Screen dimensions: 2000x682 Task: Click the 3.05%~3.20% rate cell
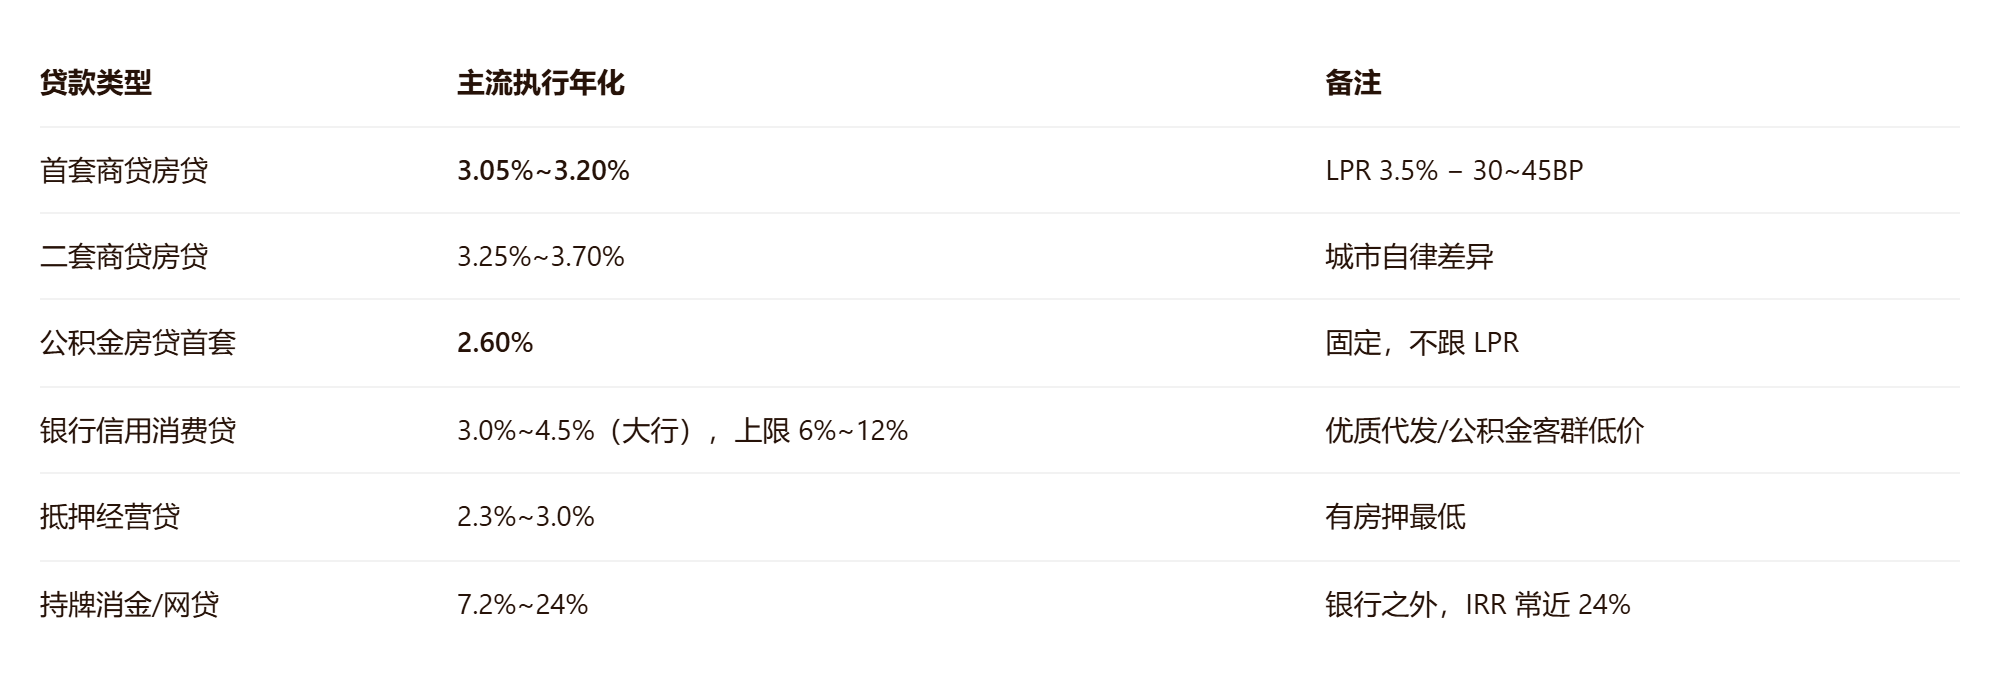pos(543,171)
